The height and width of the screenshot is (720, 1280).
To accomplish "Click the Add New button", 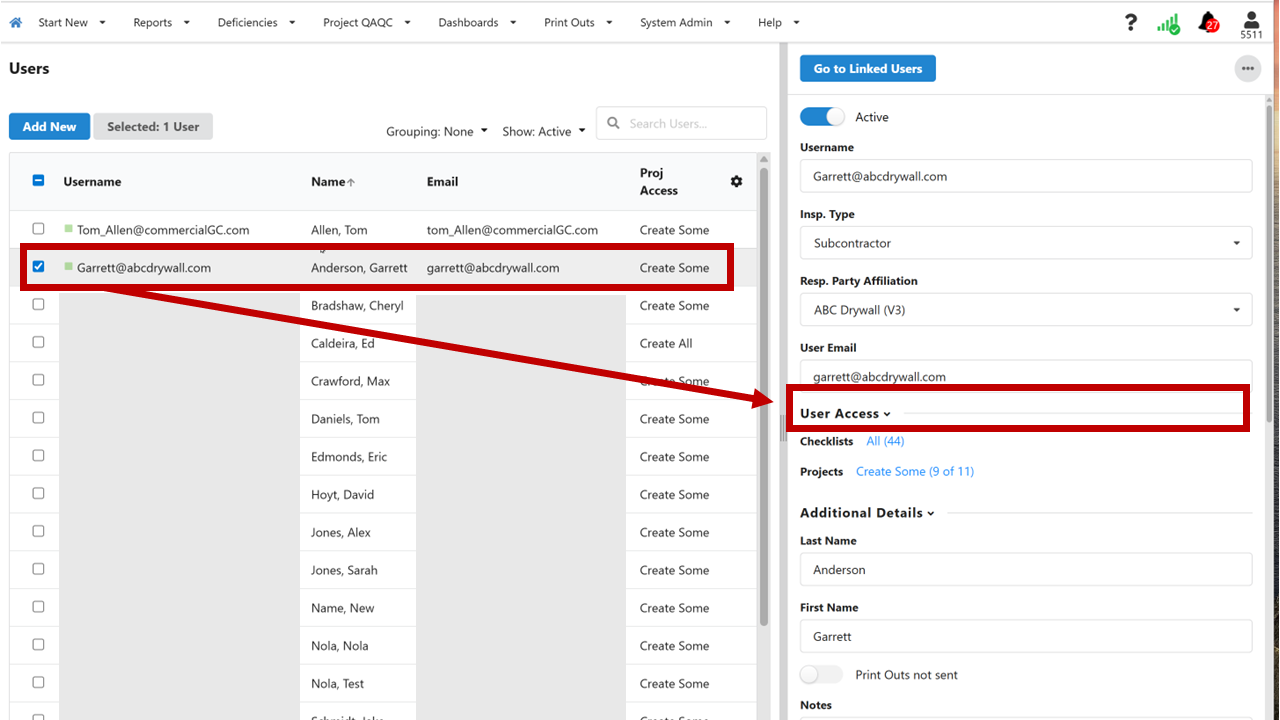I will (49, 127).
